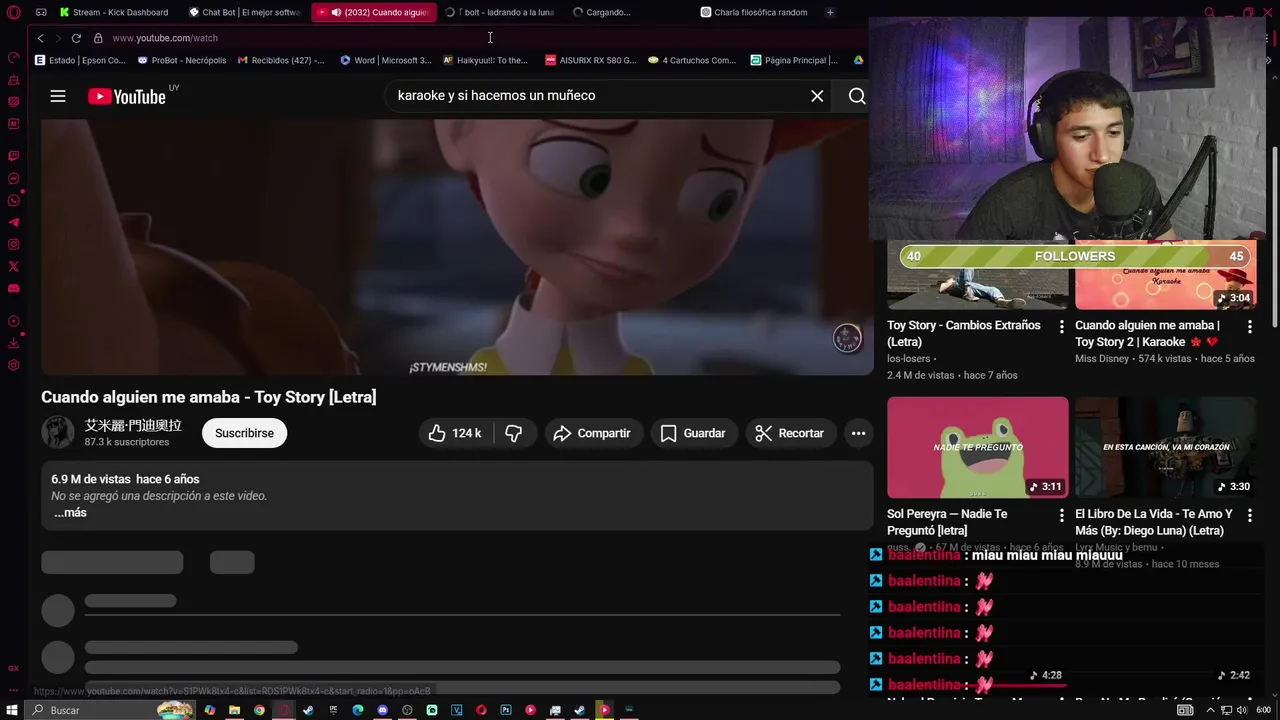This screenshot has height=720, width=1280.
Task: Open File Explorer from the taskbar
Action: click(234, 710)
